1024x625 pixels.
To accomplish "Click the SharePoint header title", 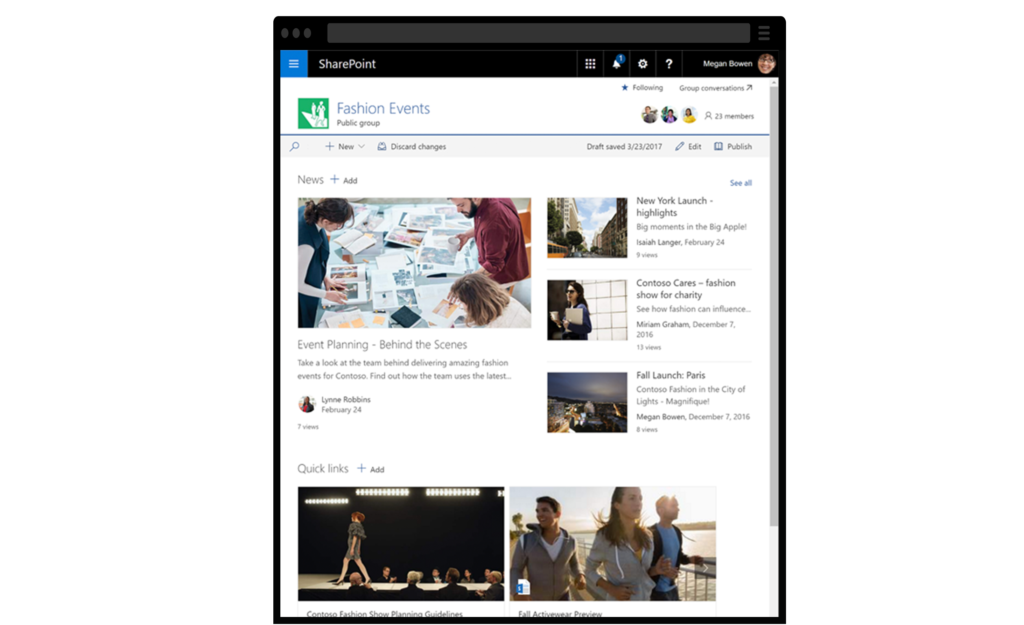I will pyautogui.click(x=347, y=64).
